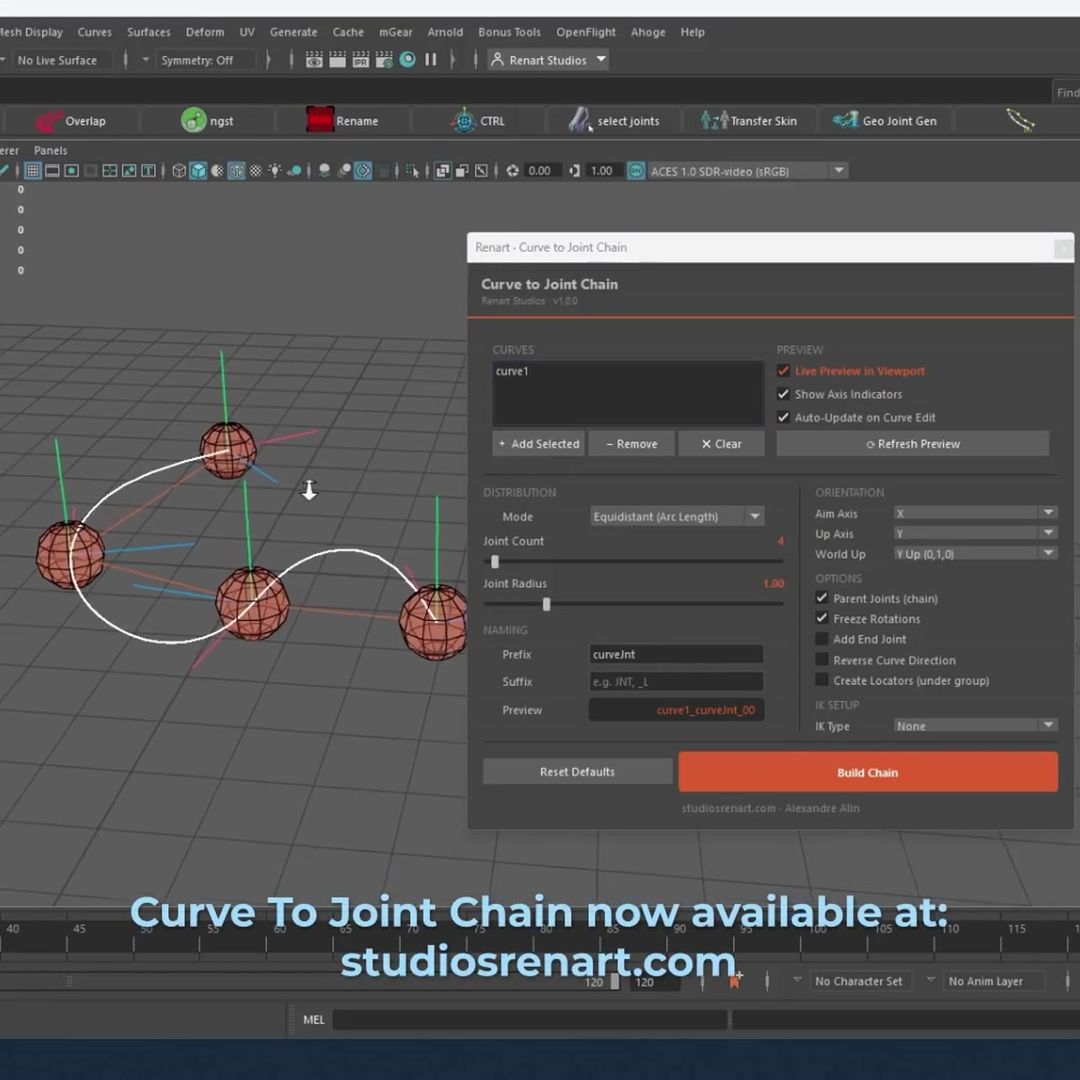
Task: Enable Add End Joint option
Action: [822, 639]
